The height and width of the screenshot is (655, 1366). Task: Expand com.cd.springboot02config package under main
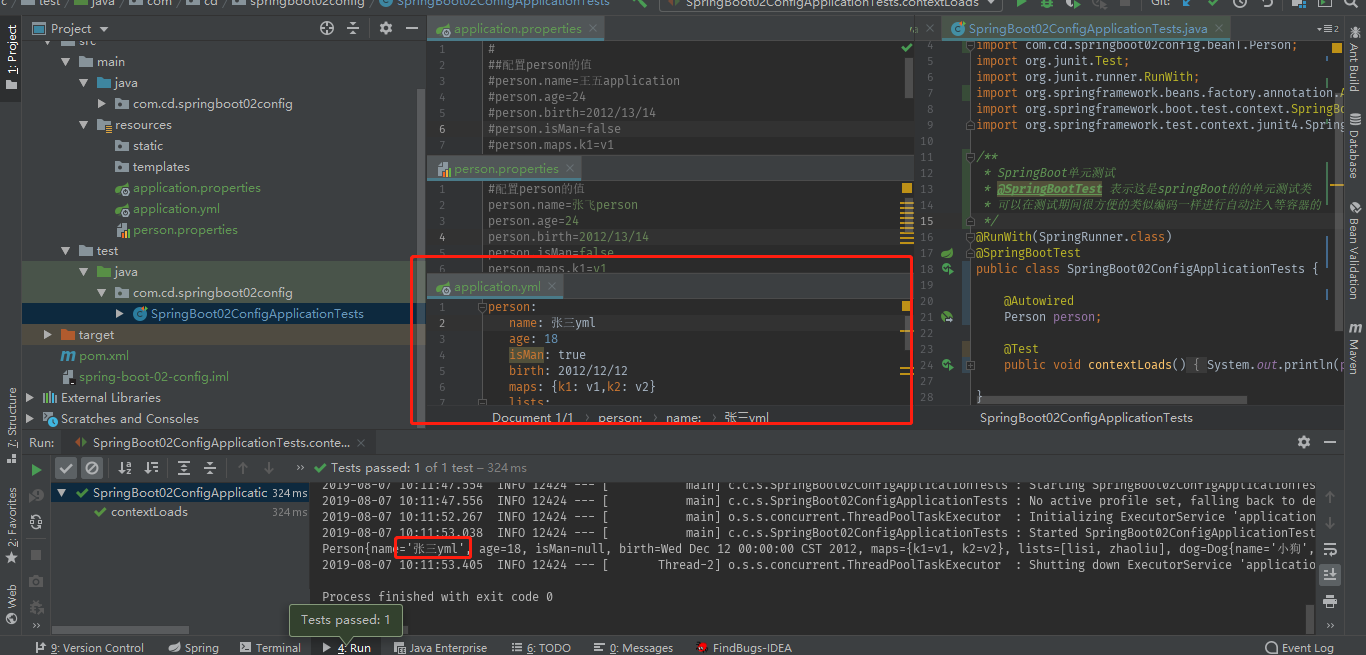coord(102,104)
